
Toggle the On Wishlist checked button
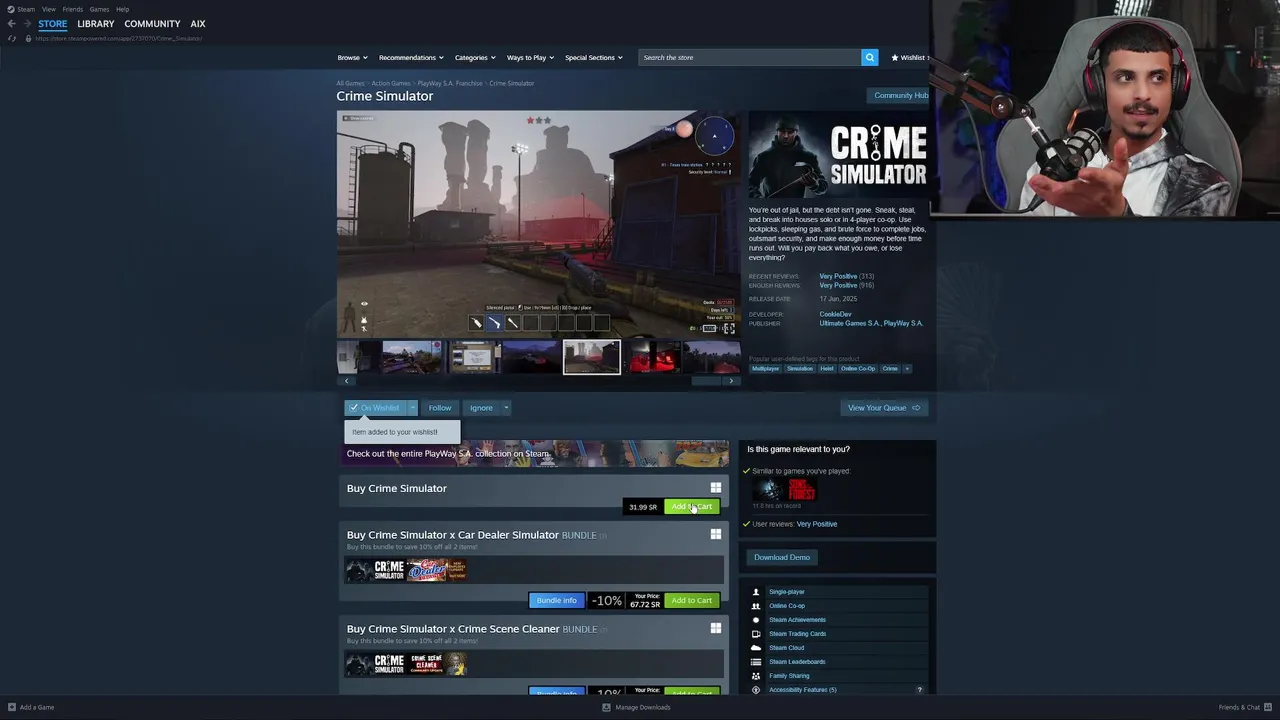[x=375, y=408]
